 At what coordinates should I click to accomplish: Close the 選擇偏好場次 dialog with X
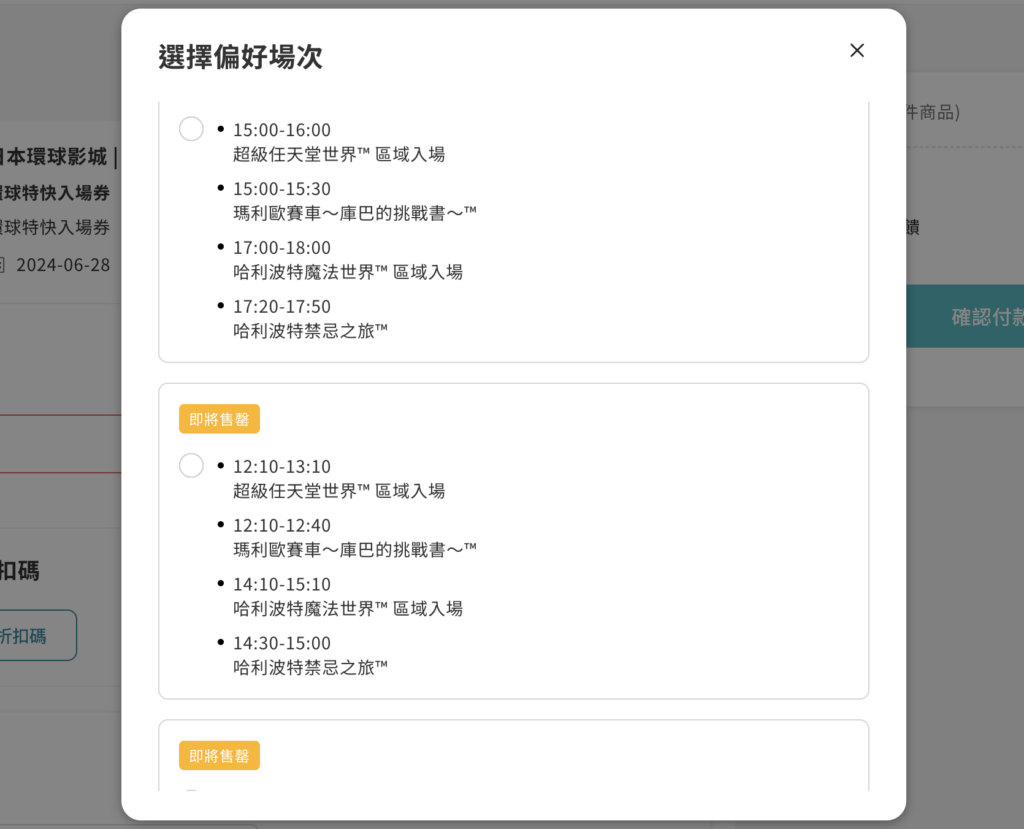pos(857,50)
